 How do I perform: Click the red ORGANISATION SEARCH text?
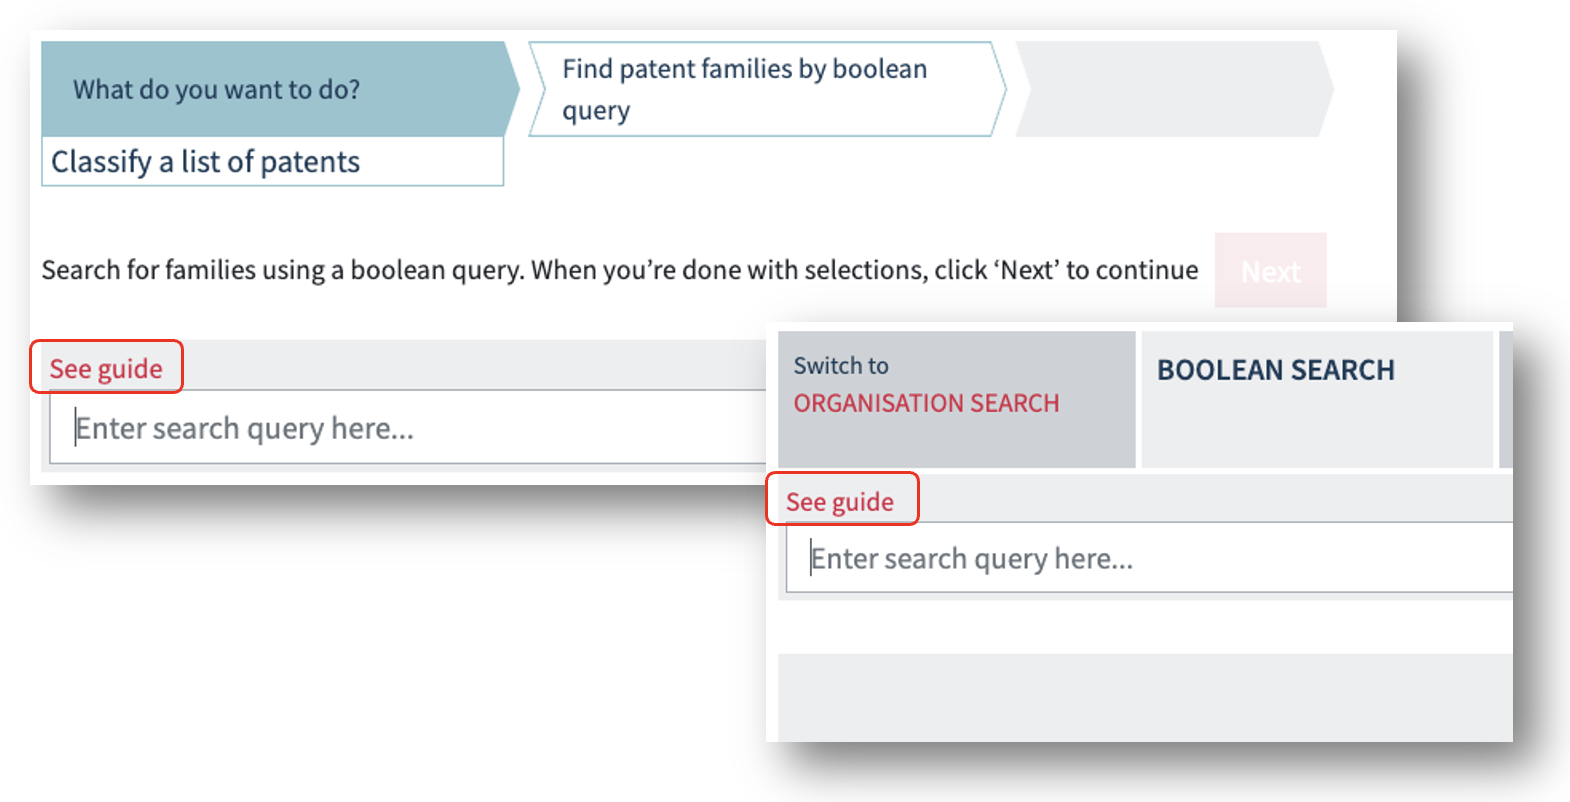(x=926, y=403)
